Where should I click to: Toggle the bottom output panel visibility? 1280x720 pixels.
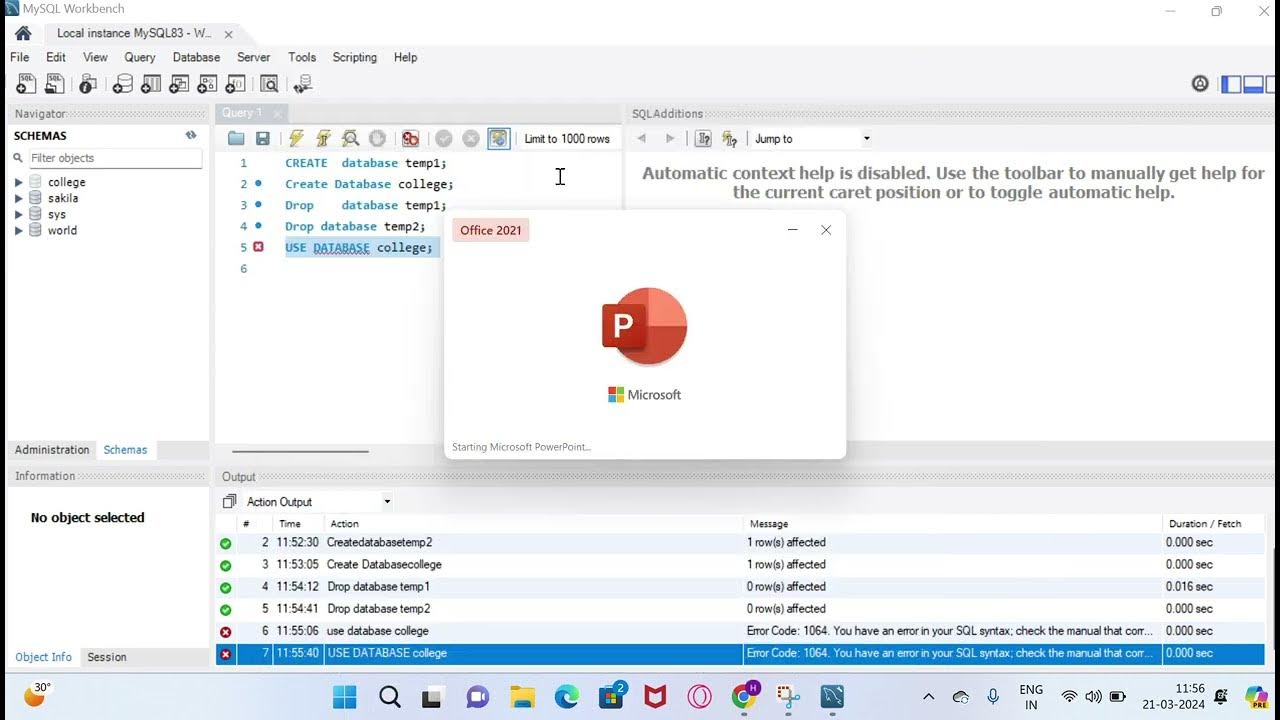click(x=1252, y=84)
